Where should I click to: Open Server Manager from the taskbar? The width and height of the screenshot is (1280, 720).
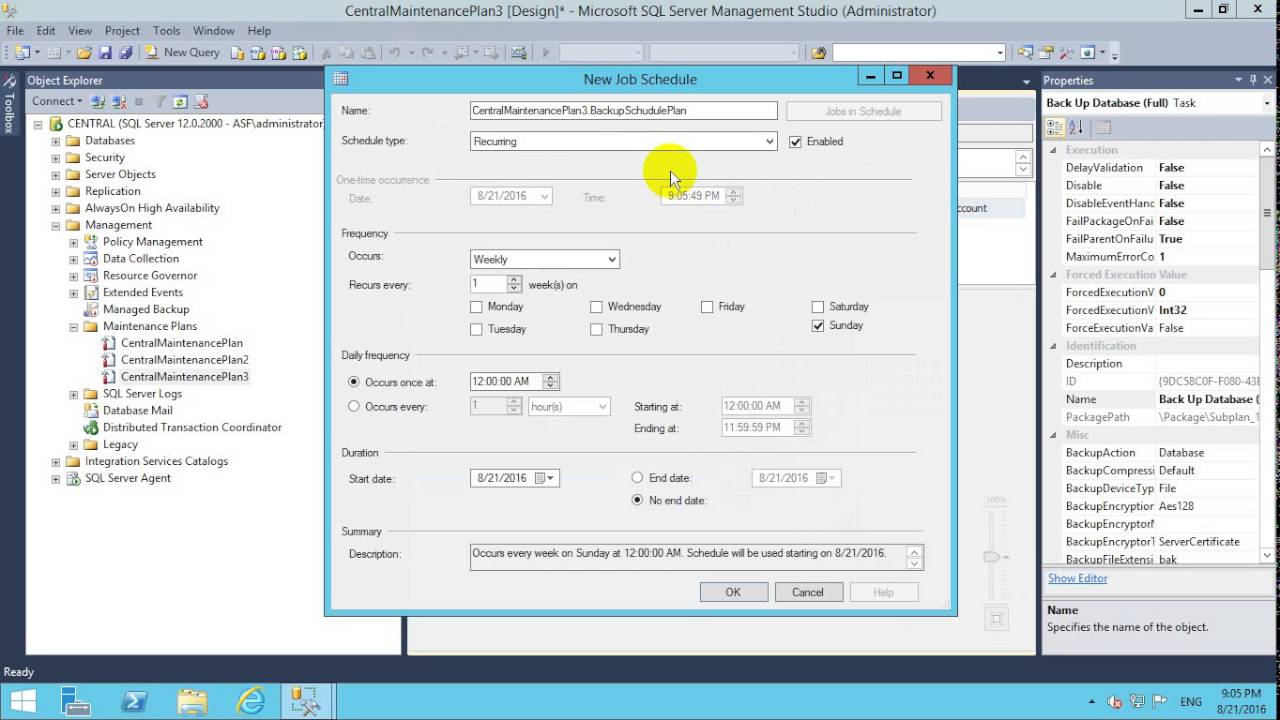(76, 700)
